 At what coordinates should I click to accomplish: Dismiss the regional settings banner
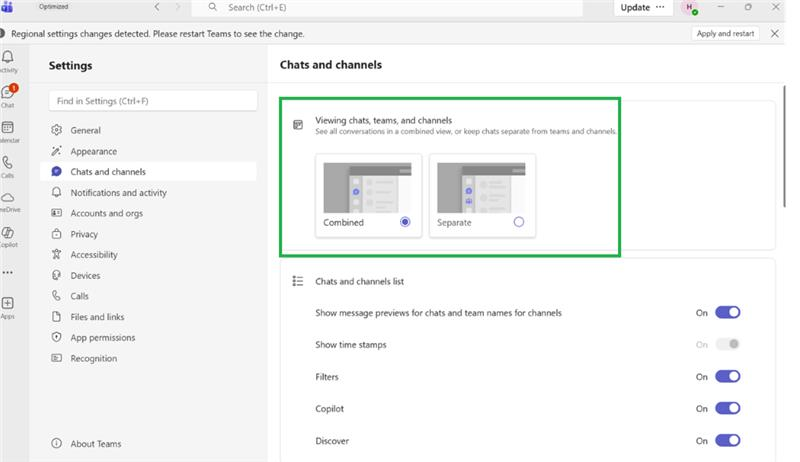(774, 33)
